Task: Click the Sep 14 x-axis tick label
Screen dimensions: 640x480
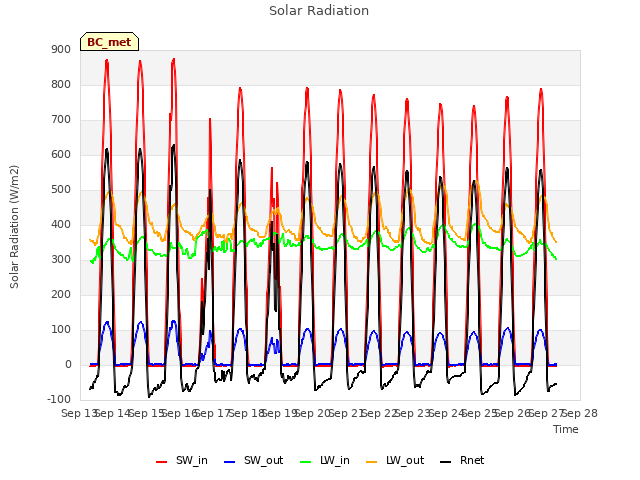Action: (112, 414)
